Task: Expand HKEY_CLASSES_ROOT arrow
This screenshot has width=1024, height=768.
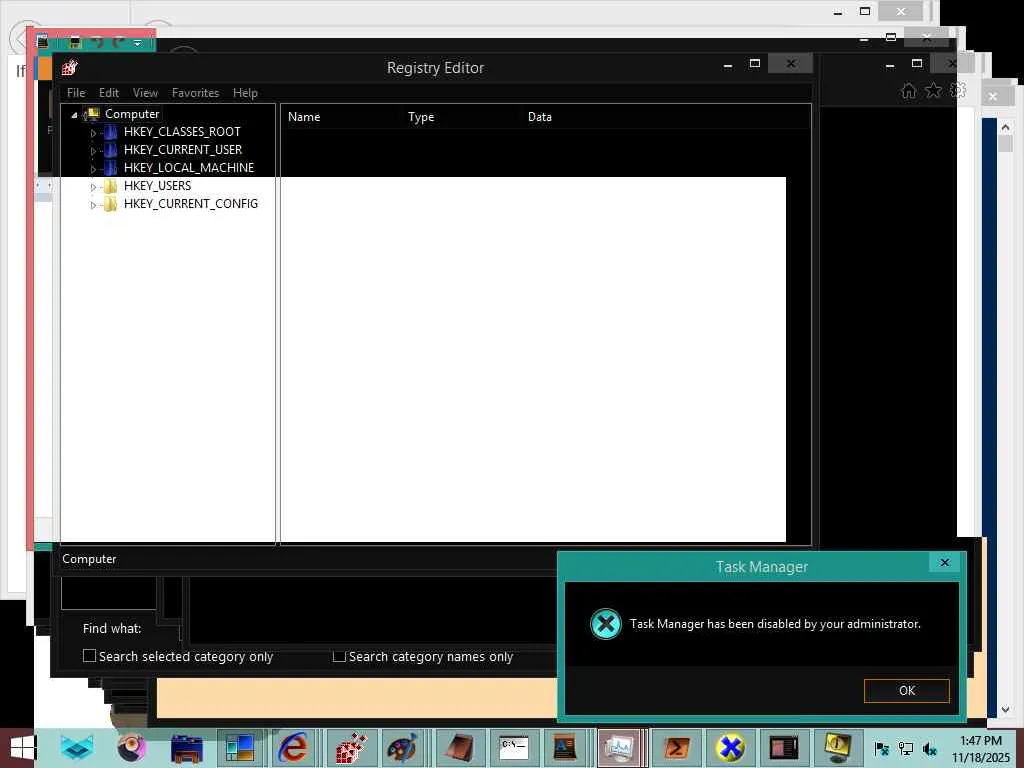Action: [93, 133]
